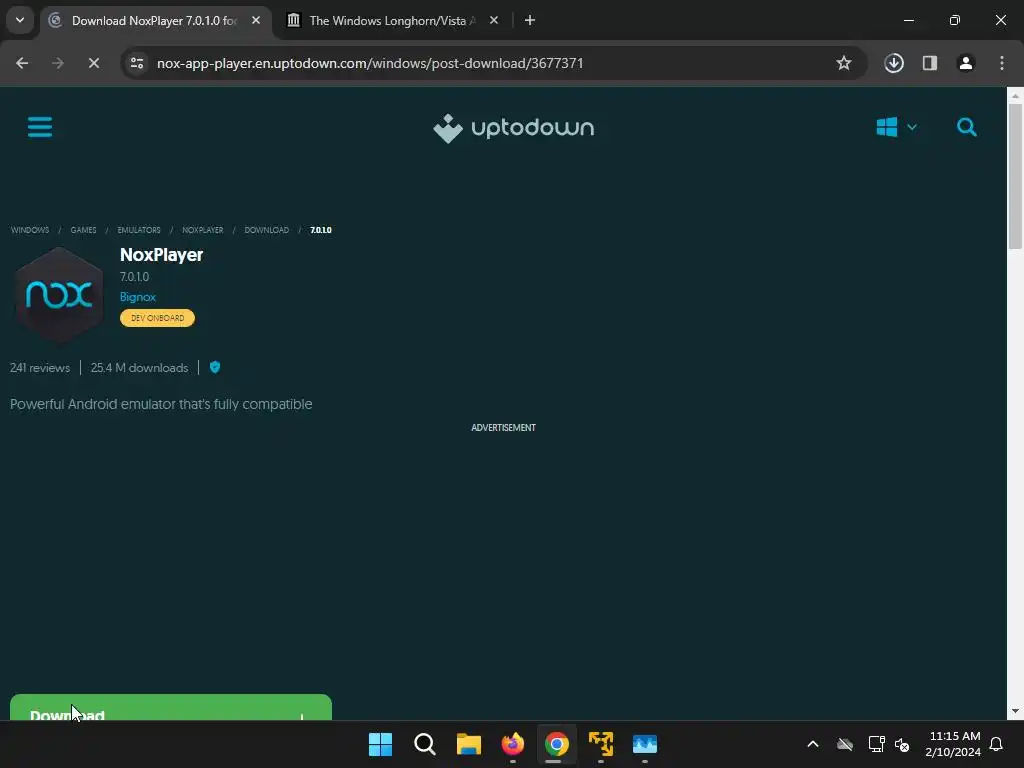Open a new browser tab
This screenshot has width=1024, height=768.
[530, 21]
